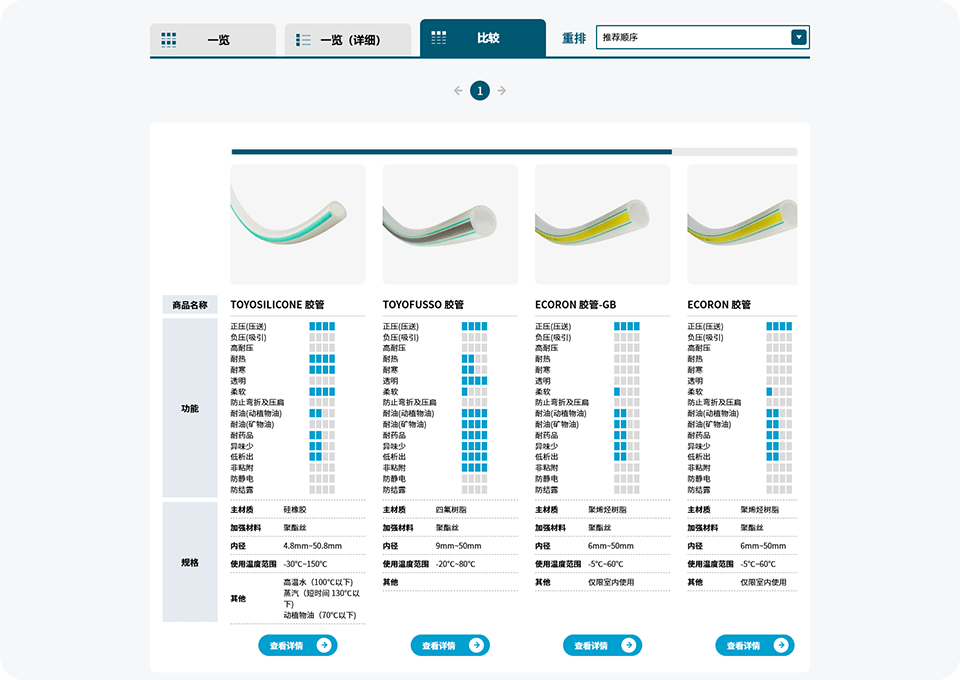Click the TOYOFUSSO 胶管 product name
Image resolution: width=960 pixels, height=680 pixels.
424,304
